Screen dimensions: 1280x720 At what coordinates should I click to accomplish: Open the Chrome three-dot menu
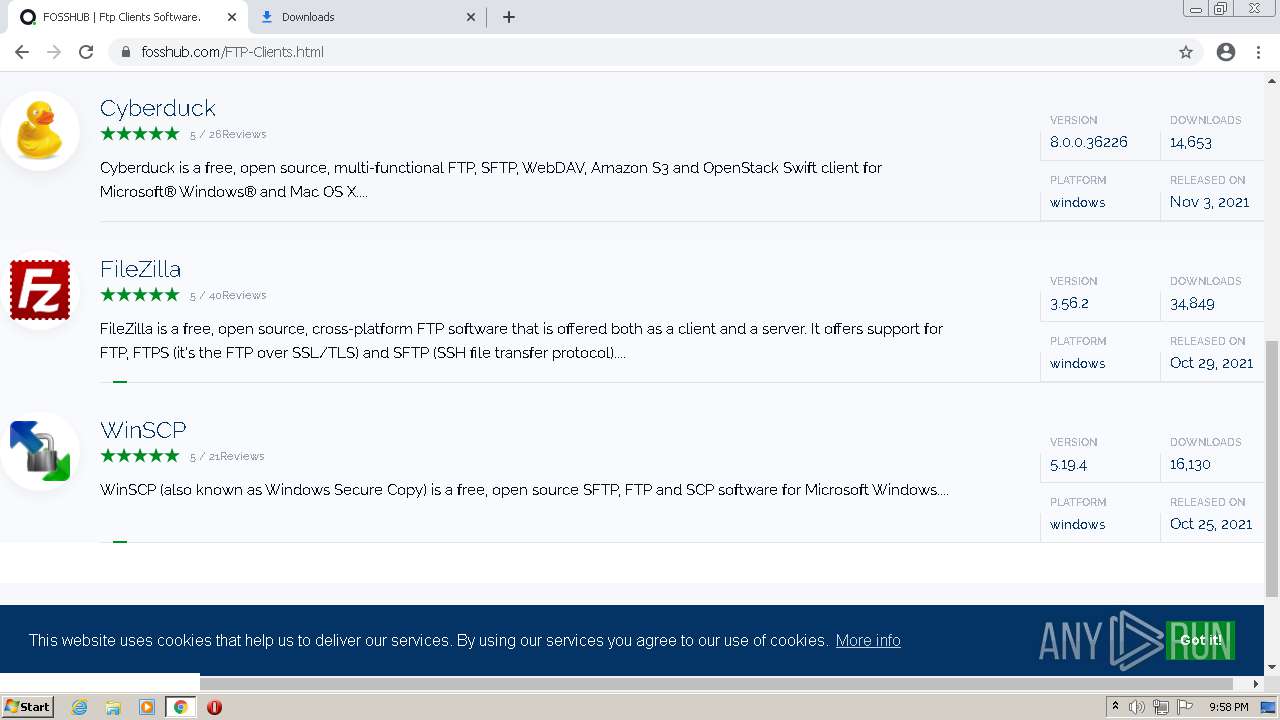pyautogui.click(x=1258, y=52)
